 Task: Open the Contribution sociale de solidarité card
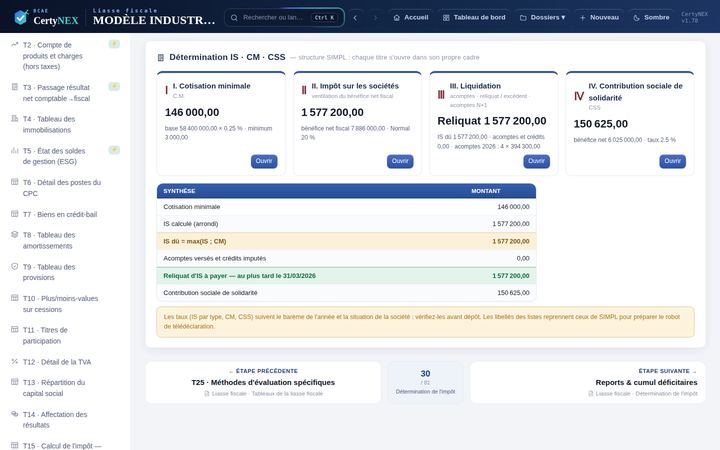click(673, 161)
